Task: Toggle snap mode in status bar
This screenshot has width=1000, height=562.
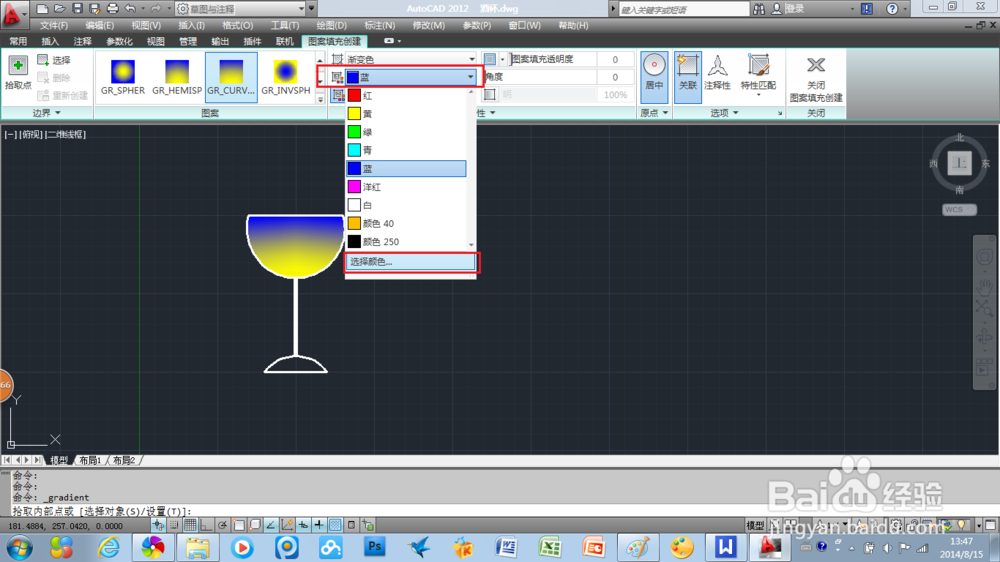Action: [x=173, y=525]
